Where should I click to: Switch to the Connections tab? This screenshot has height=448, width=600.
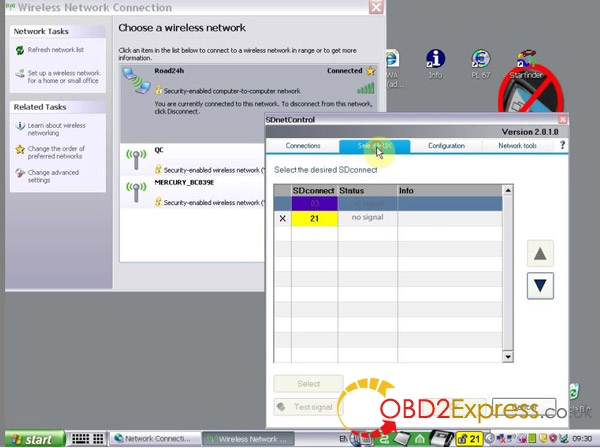303,146
